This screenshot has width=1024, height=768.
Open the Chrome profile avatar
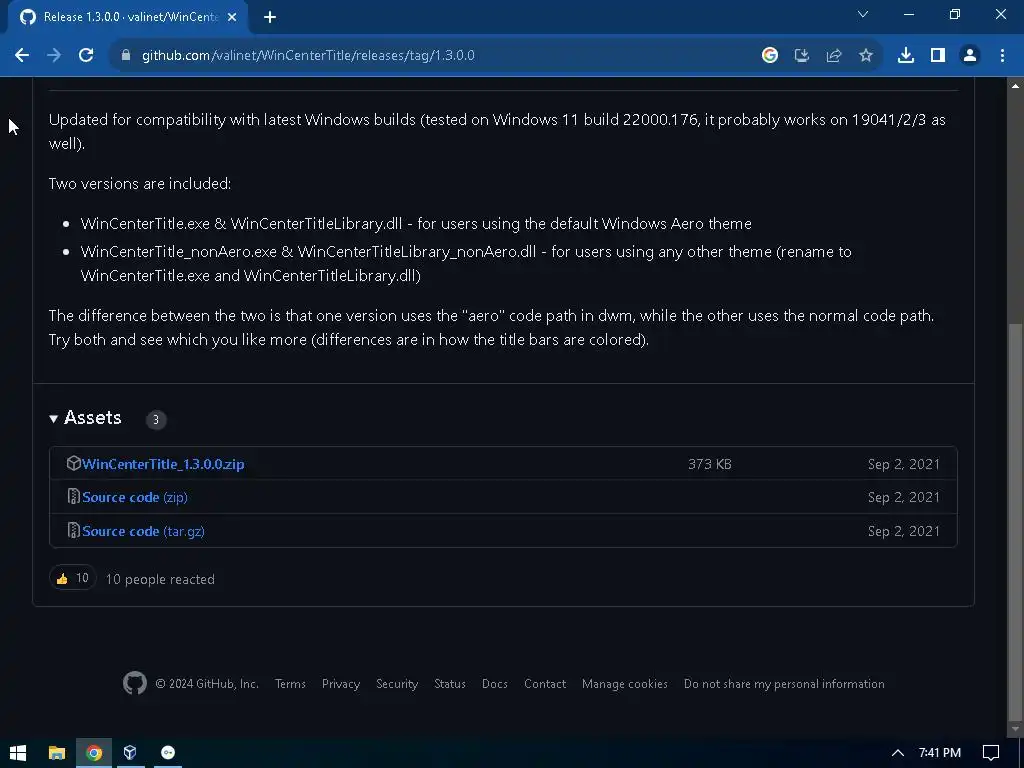click(970, 56)
